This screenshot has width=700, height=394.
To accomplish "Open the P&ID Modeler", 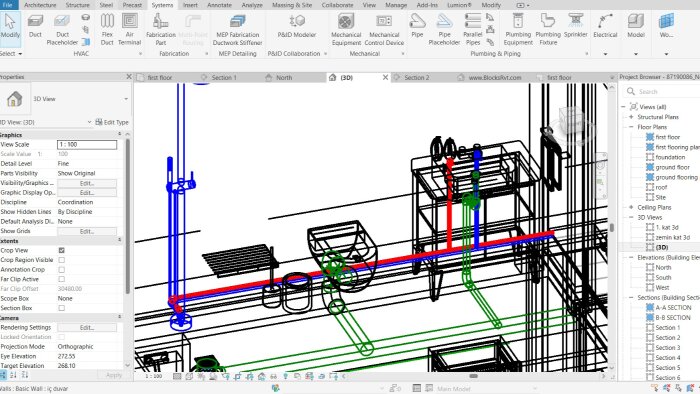I will [x=297, y=26].
